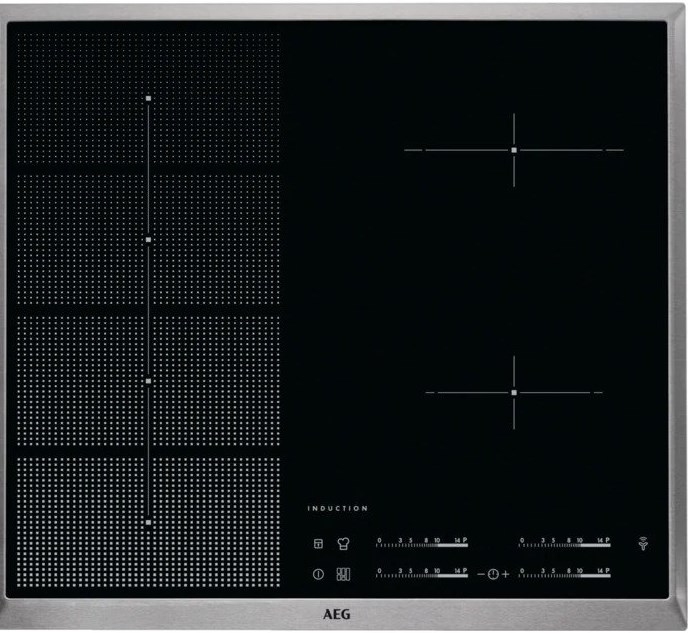Tap the flexible bridge zone symbol
Viewport: 688px width, 633px height.
343,574
